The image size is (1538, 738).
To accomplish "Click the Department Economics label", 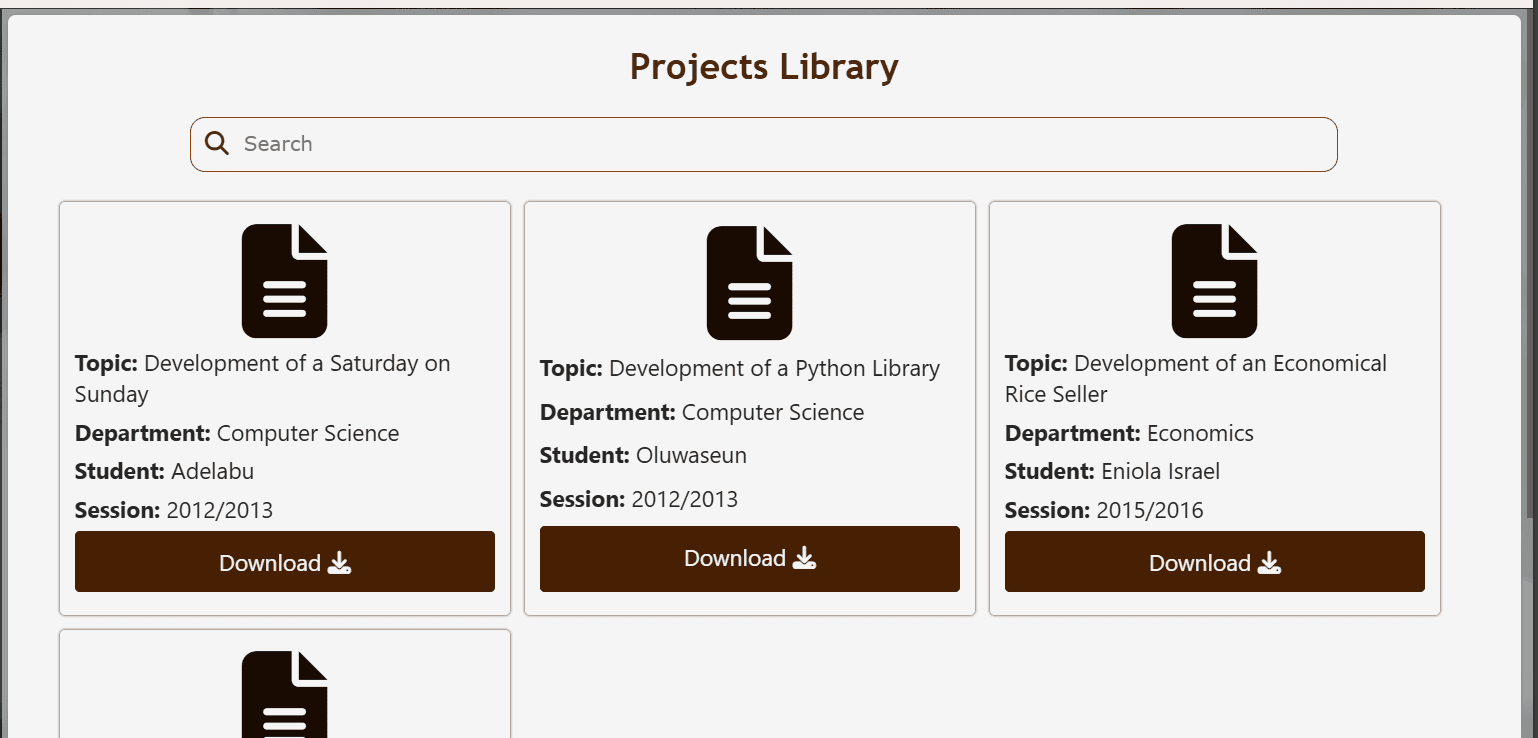I will click(x=1129, y=433).
